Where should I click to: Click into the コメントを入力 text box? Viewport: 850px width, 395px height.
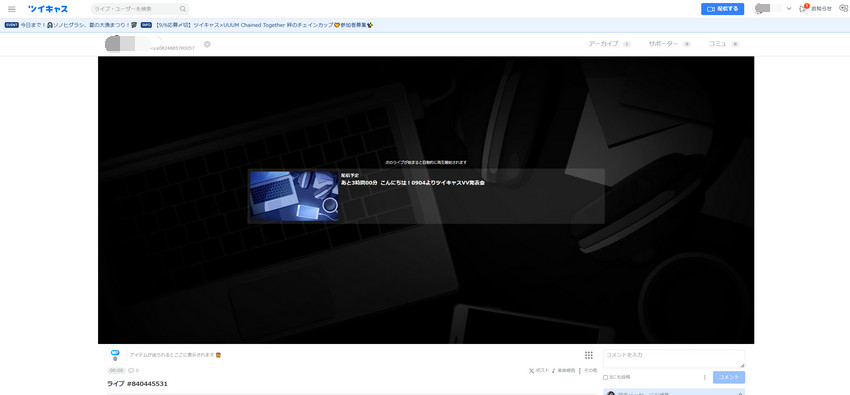click(674, 359)
